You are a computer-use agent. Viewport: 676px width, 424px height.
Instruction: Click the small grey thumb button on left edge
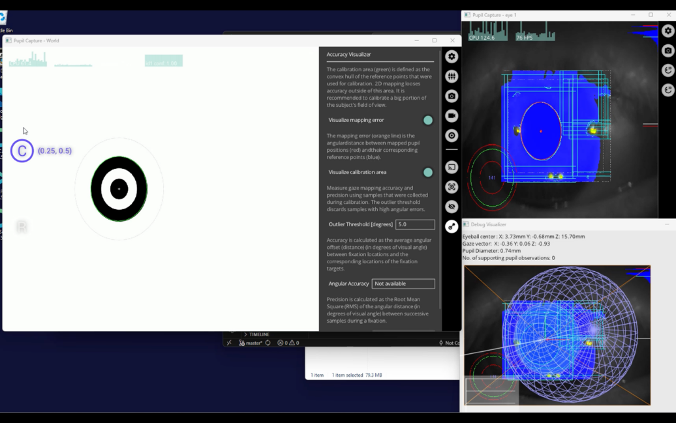21,227
